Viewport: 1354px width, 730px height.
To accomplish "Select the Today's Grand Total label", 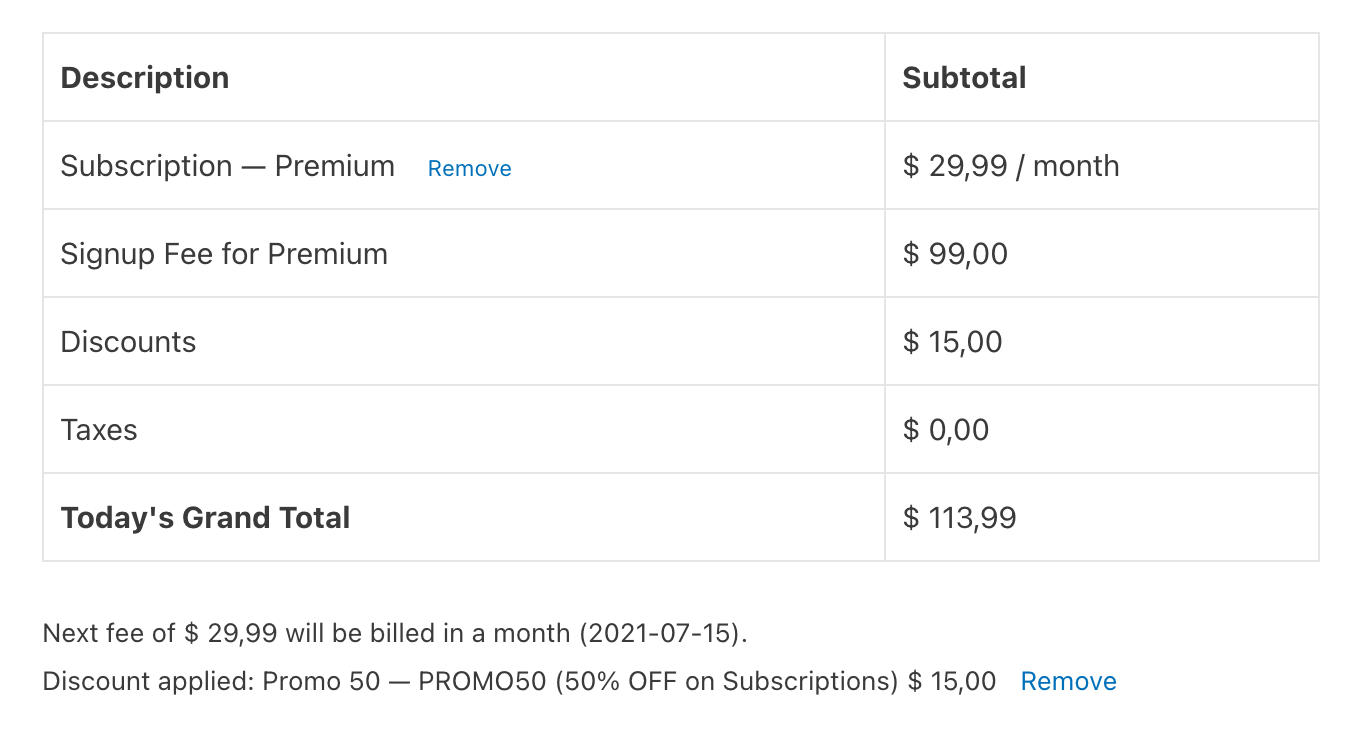I will tap(205, 518).
